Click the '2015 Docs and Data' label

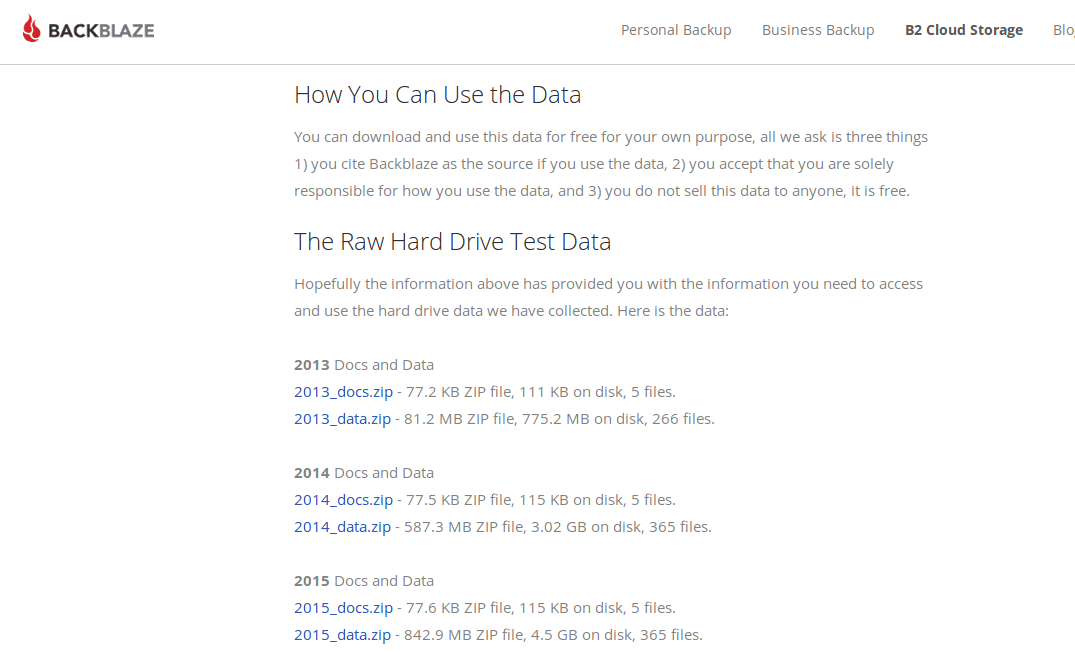click(364, 581)
